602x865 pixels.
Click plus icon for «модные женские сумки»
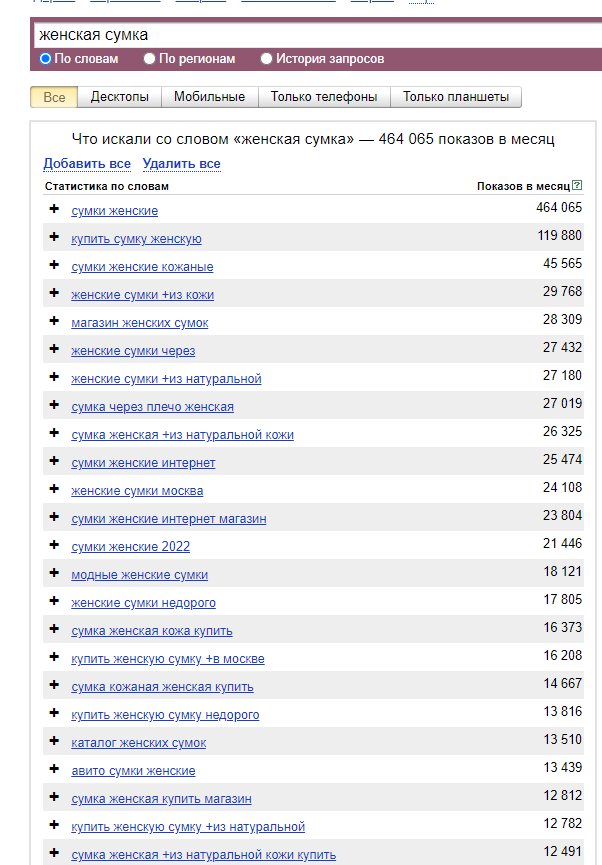coord(54,573)
